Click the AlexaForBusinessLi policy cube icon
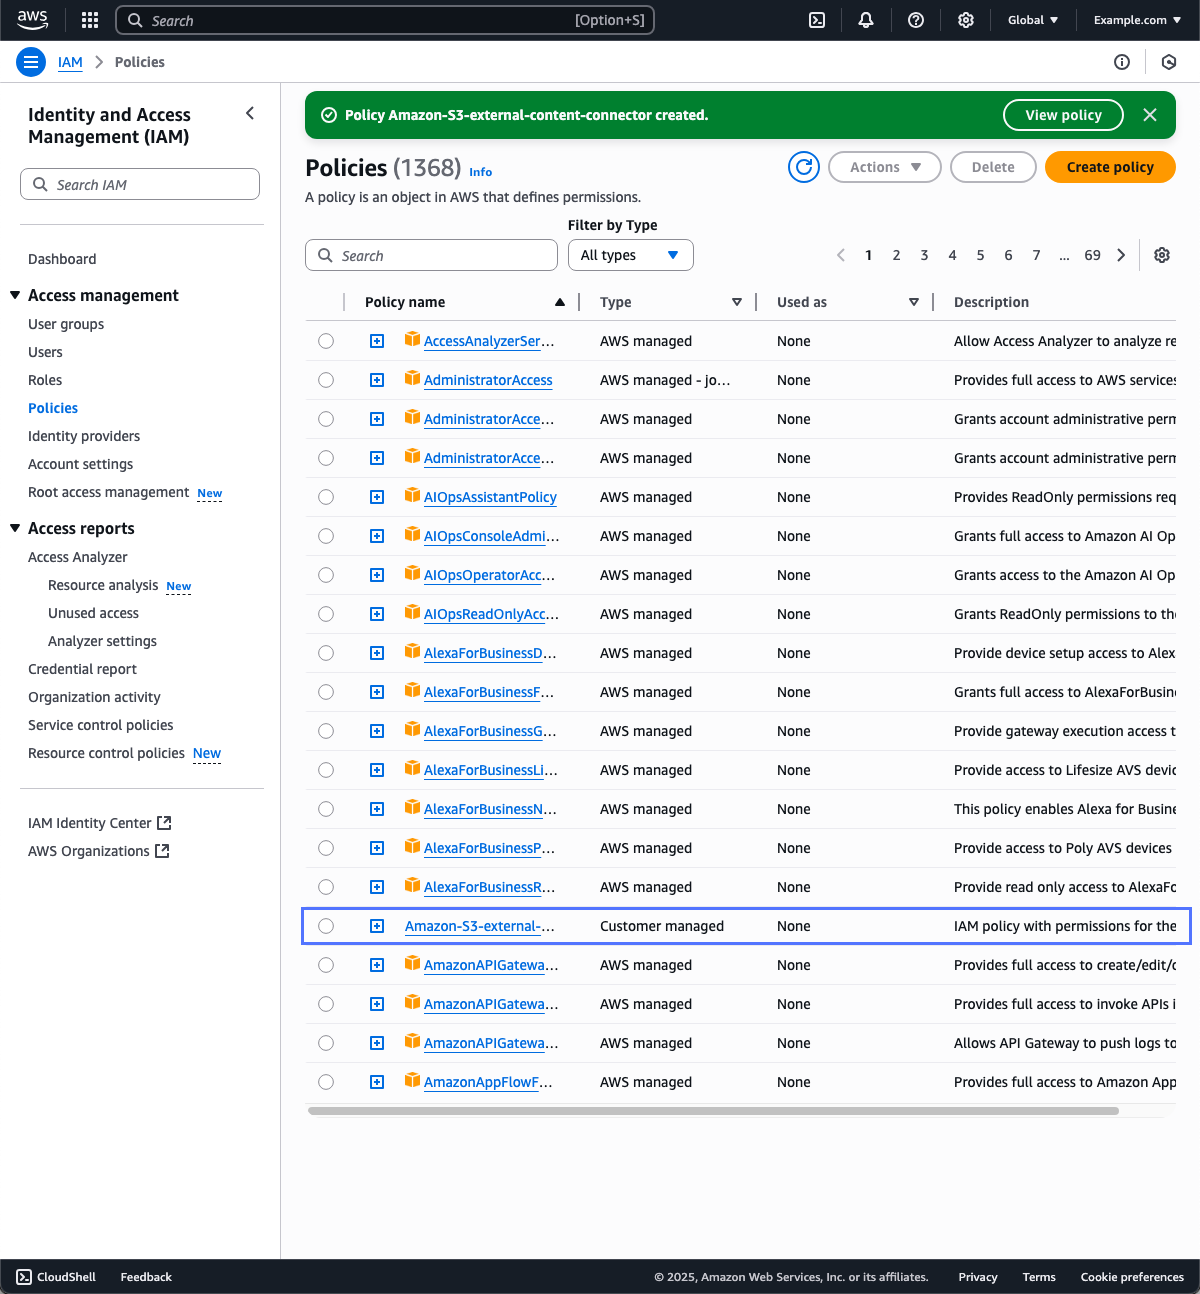This screenshot has width=1200, height=1294. tap(412, 769)
